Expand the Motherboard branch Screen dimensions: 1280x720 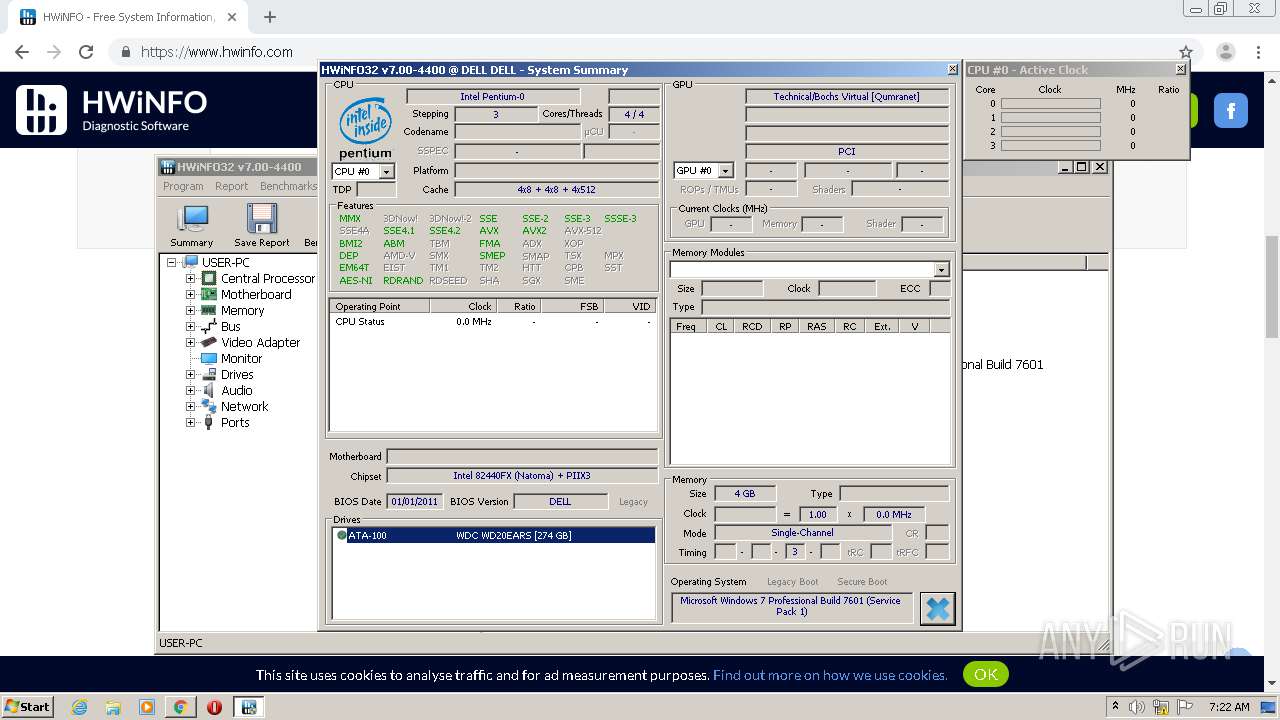pyautogui.click(x=190, y=294)
